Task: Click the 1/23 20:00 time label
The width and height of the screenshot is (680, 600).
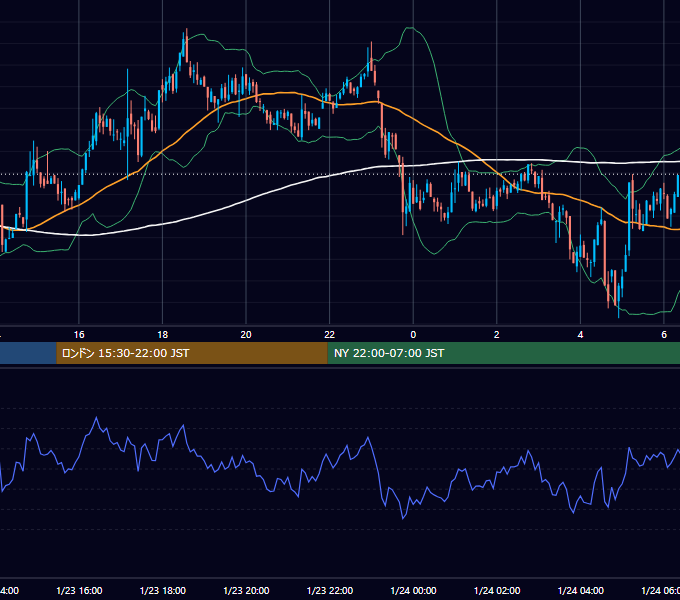Action: (246, 590)
